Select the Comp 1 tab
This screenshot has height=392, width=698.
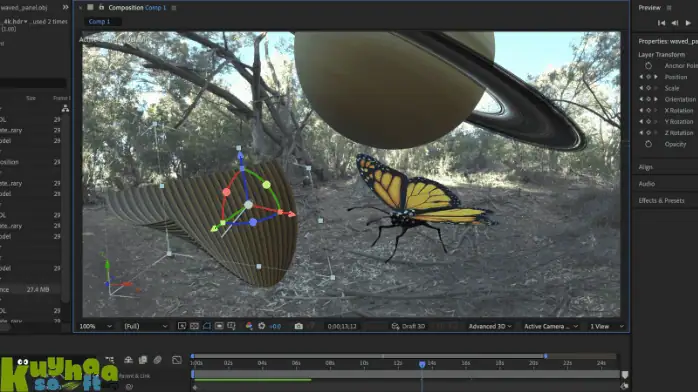[99, 21]
